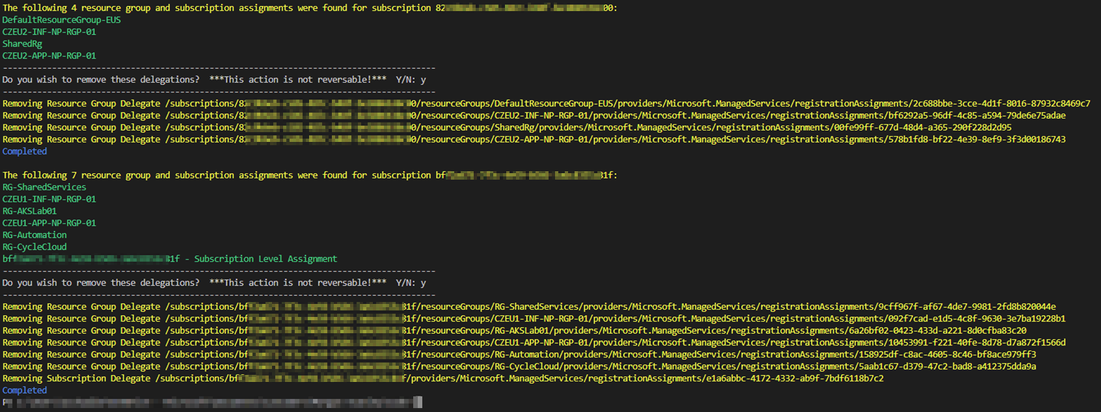This screenshot has height=412, width=1101.
Task: Click the removal line ending 9cff967f-af67-4de7-9981-2fd8b820044e
Action: 529,307
